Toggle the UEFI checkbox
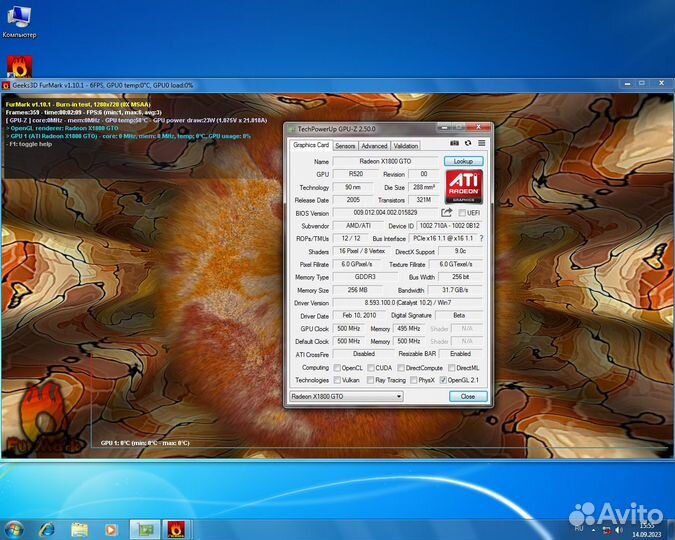 pos(461,213)
